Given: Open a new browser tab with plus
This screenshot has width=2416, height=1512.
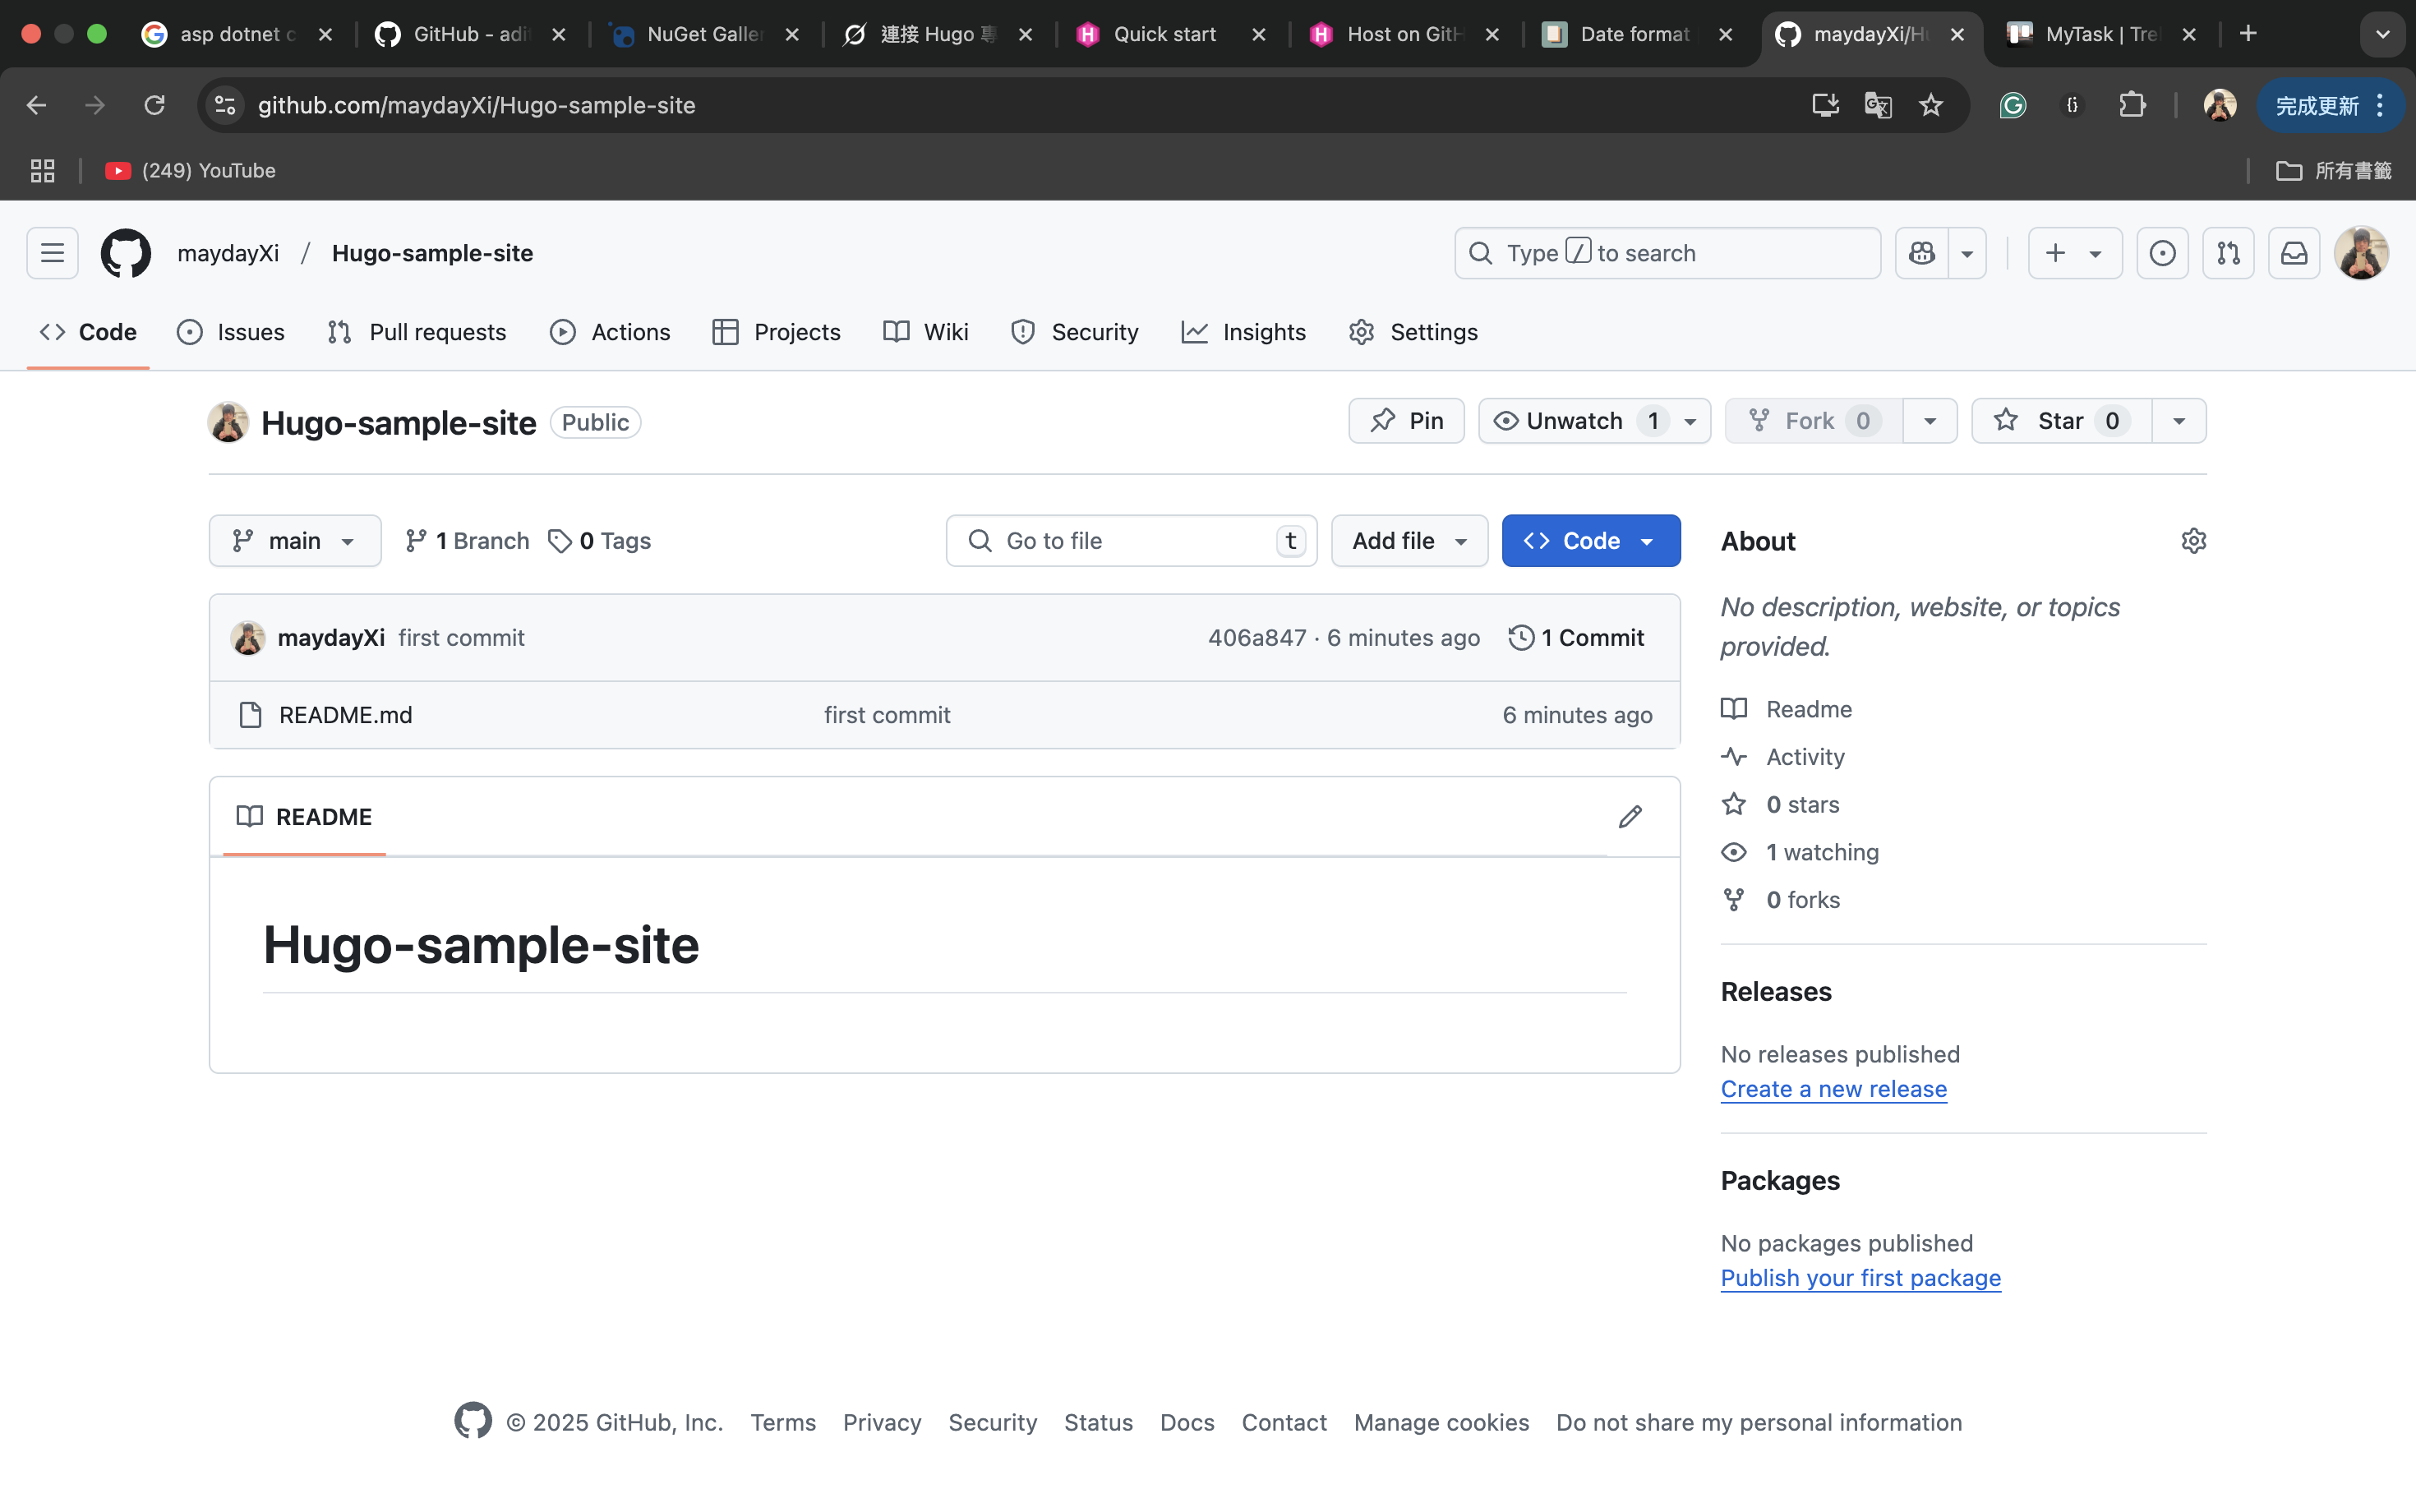Looking at the screenshot, I should (2248, 34).
